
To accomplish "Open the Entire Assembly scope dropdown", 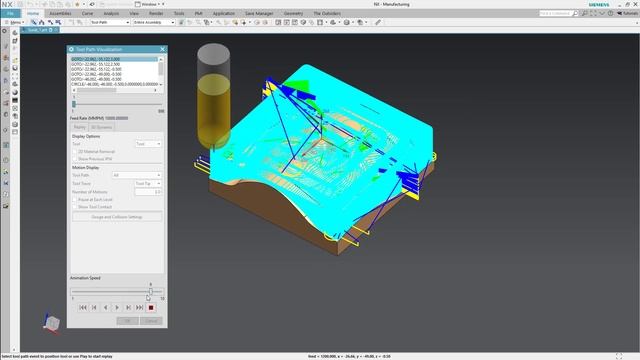I will coord(153,22).
